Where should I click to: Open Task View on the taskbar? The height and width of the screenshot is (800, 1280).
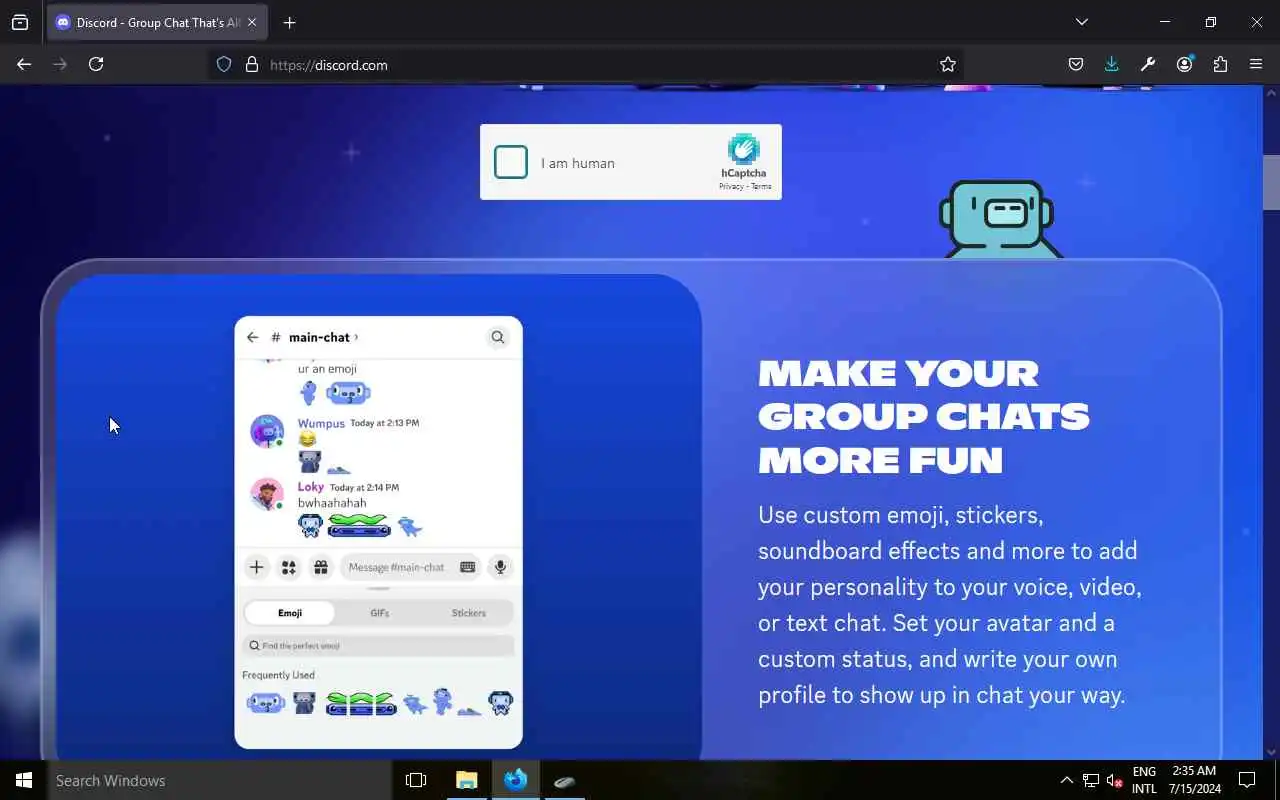click(x=416, y=780)
